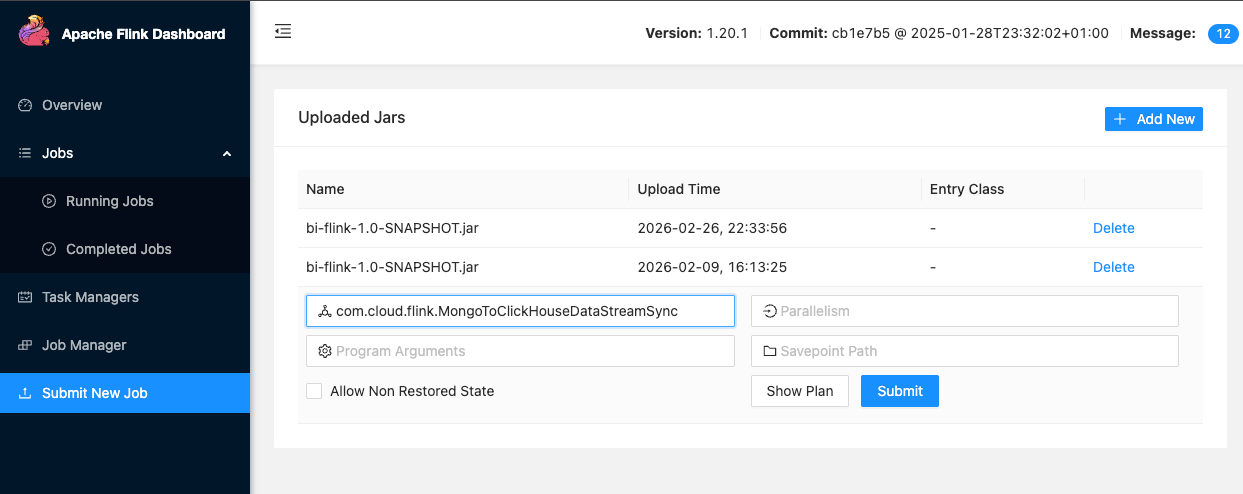Enable Allow Non Restored State checkbox

coord(314,391)
